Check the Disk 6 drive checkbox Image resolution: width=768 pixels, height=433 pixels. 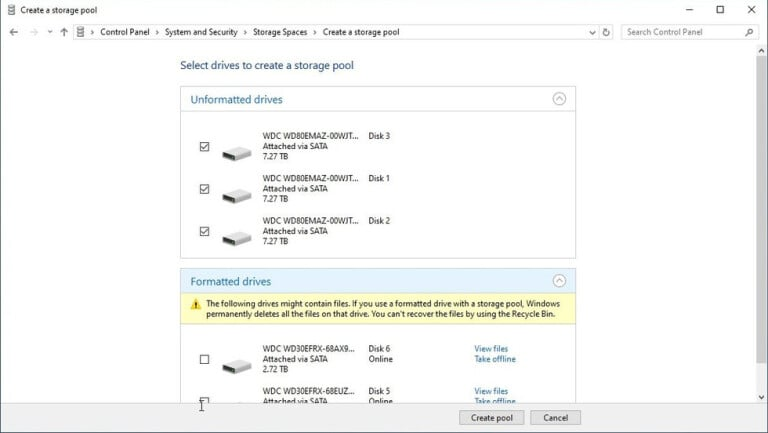point(205,359)
